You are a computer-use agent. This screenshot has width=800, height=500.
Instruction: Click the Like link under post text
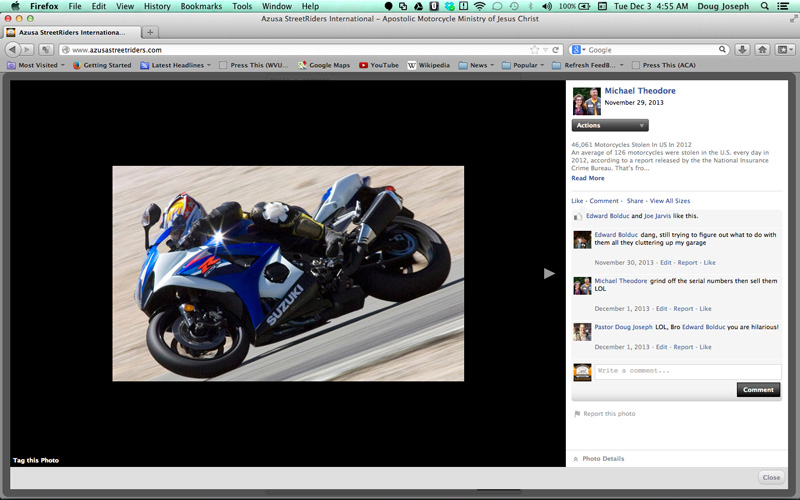tap(577, 201)
